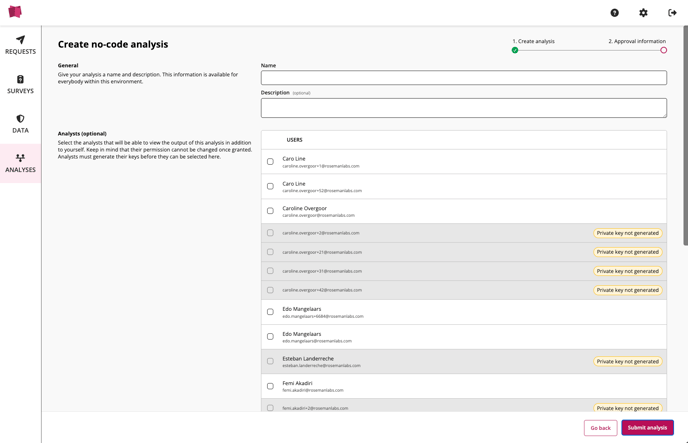This screenshot has width=688, height=443.
Task: Select Analyses in the sidebar
Action: (20, 163)
